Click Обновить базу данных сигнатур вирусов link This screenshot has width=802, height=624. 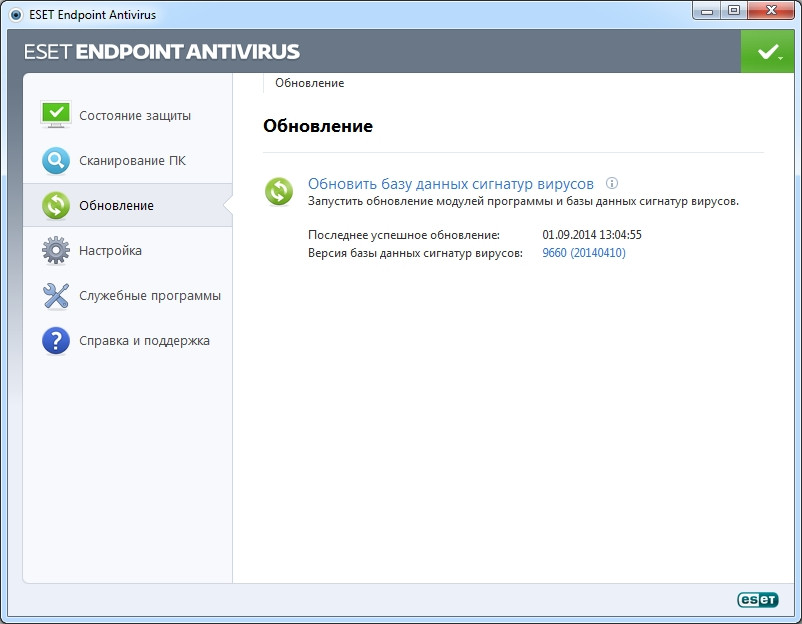451,184
